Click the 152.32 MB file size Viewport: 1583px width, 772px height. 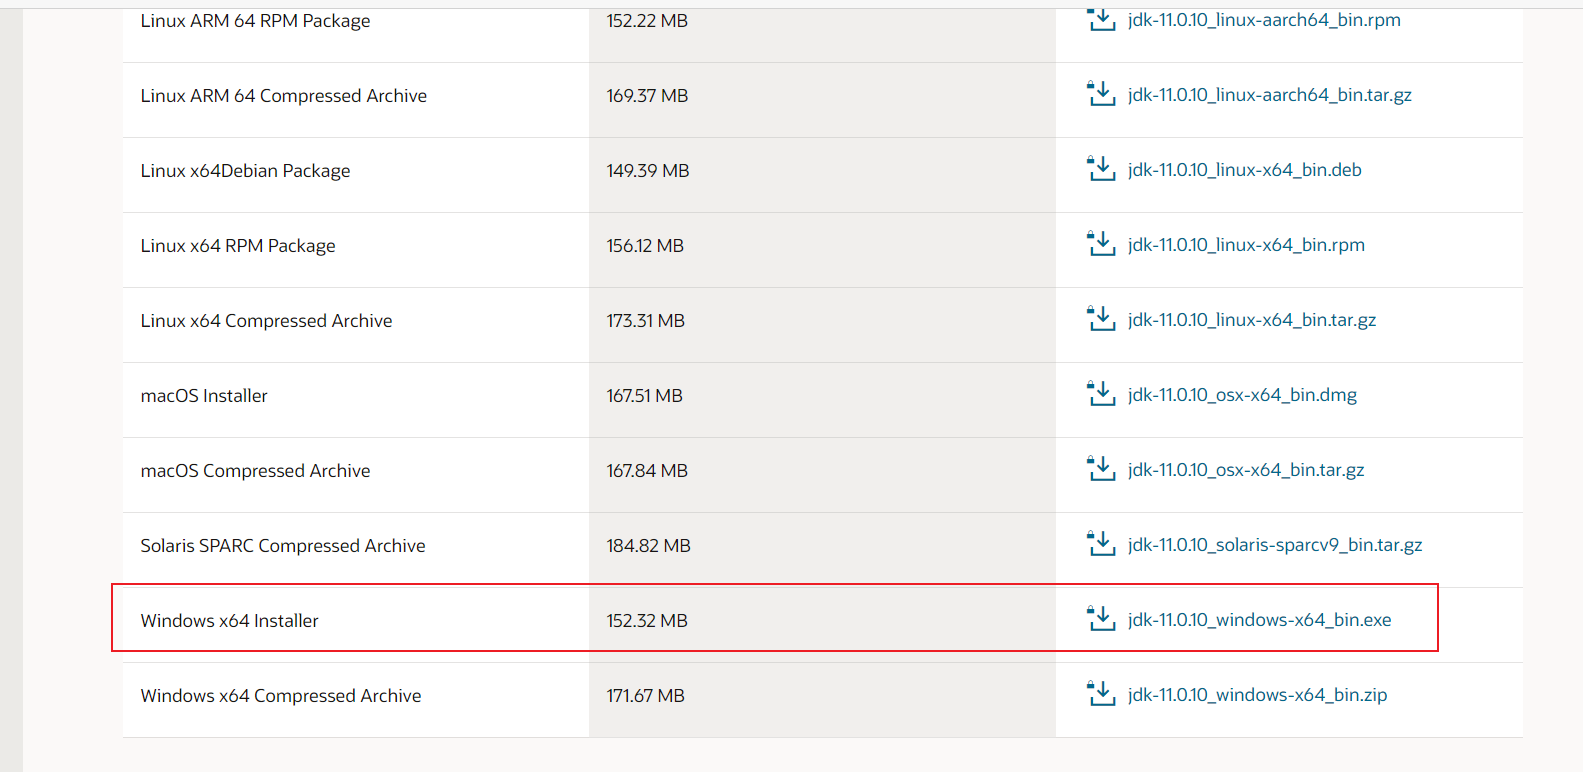(x=647, y=621)
